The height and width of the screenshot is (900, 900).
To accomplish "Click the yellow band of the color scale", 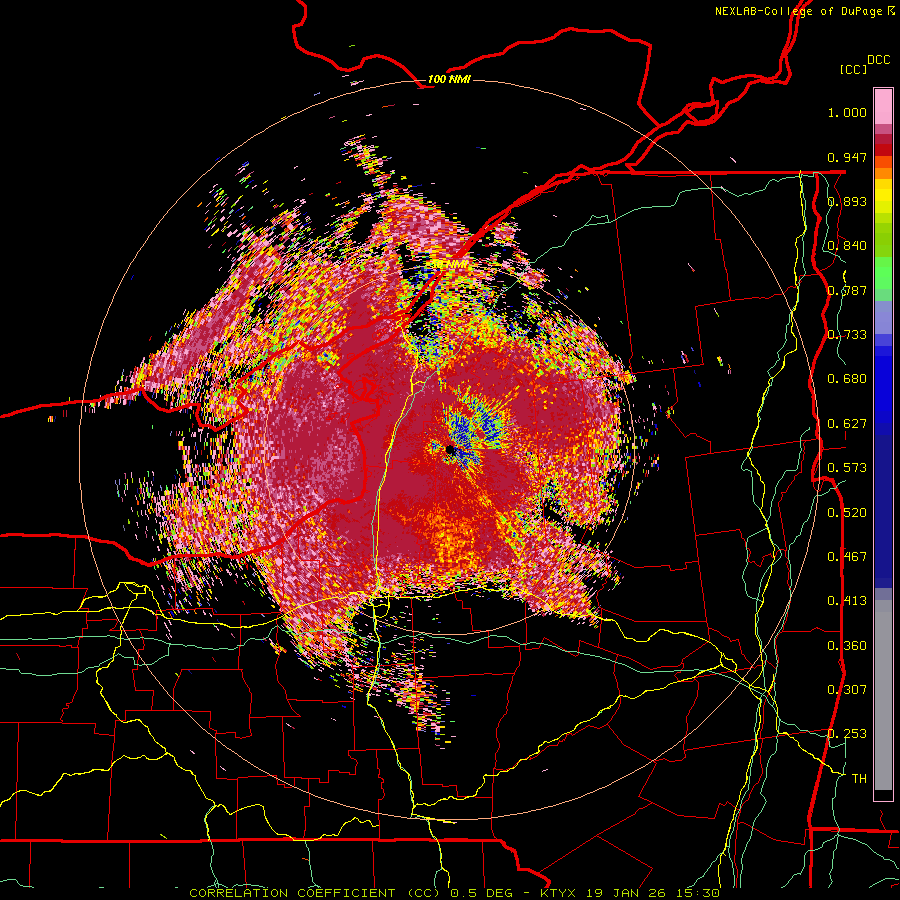I will point(883,196).
